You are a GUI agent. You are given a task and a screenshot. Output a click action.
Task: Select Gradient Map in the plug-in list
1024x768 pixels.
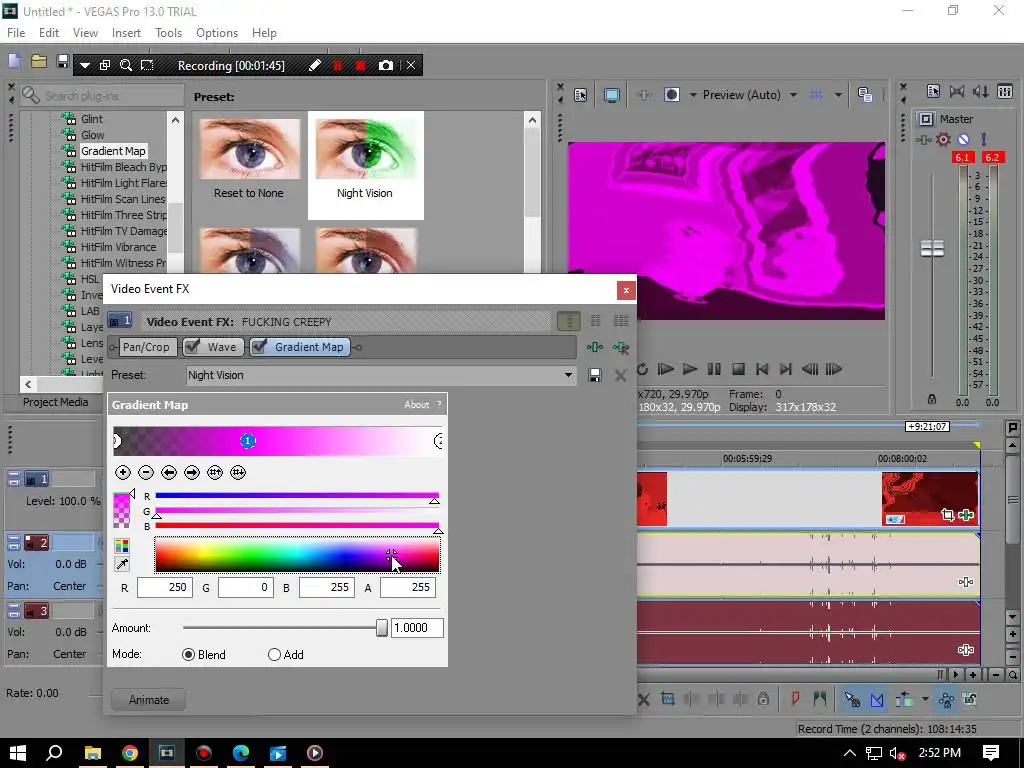(x=113, y=151)
